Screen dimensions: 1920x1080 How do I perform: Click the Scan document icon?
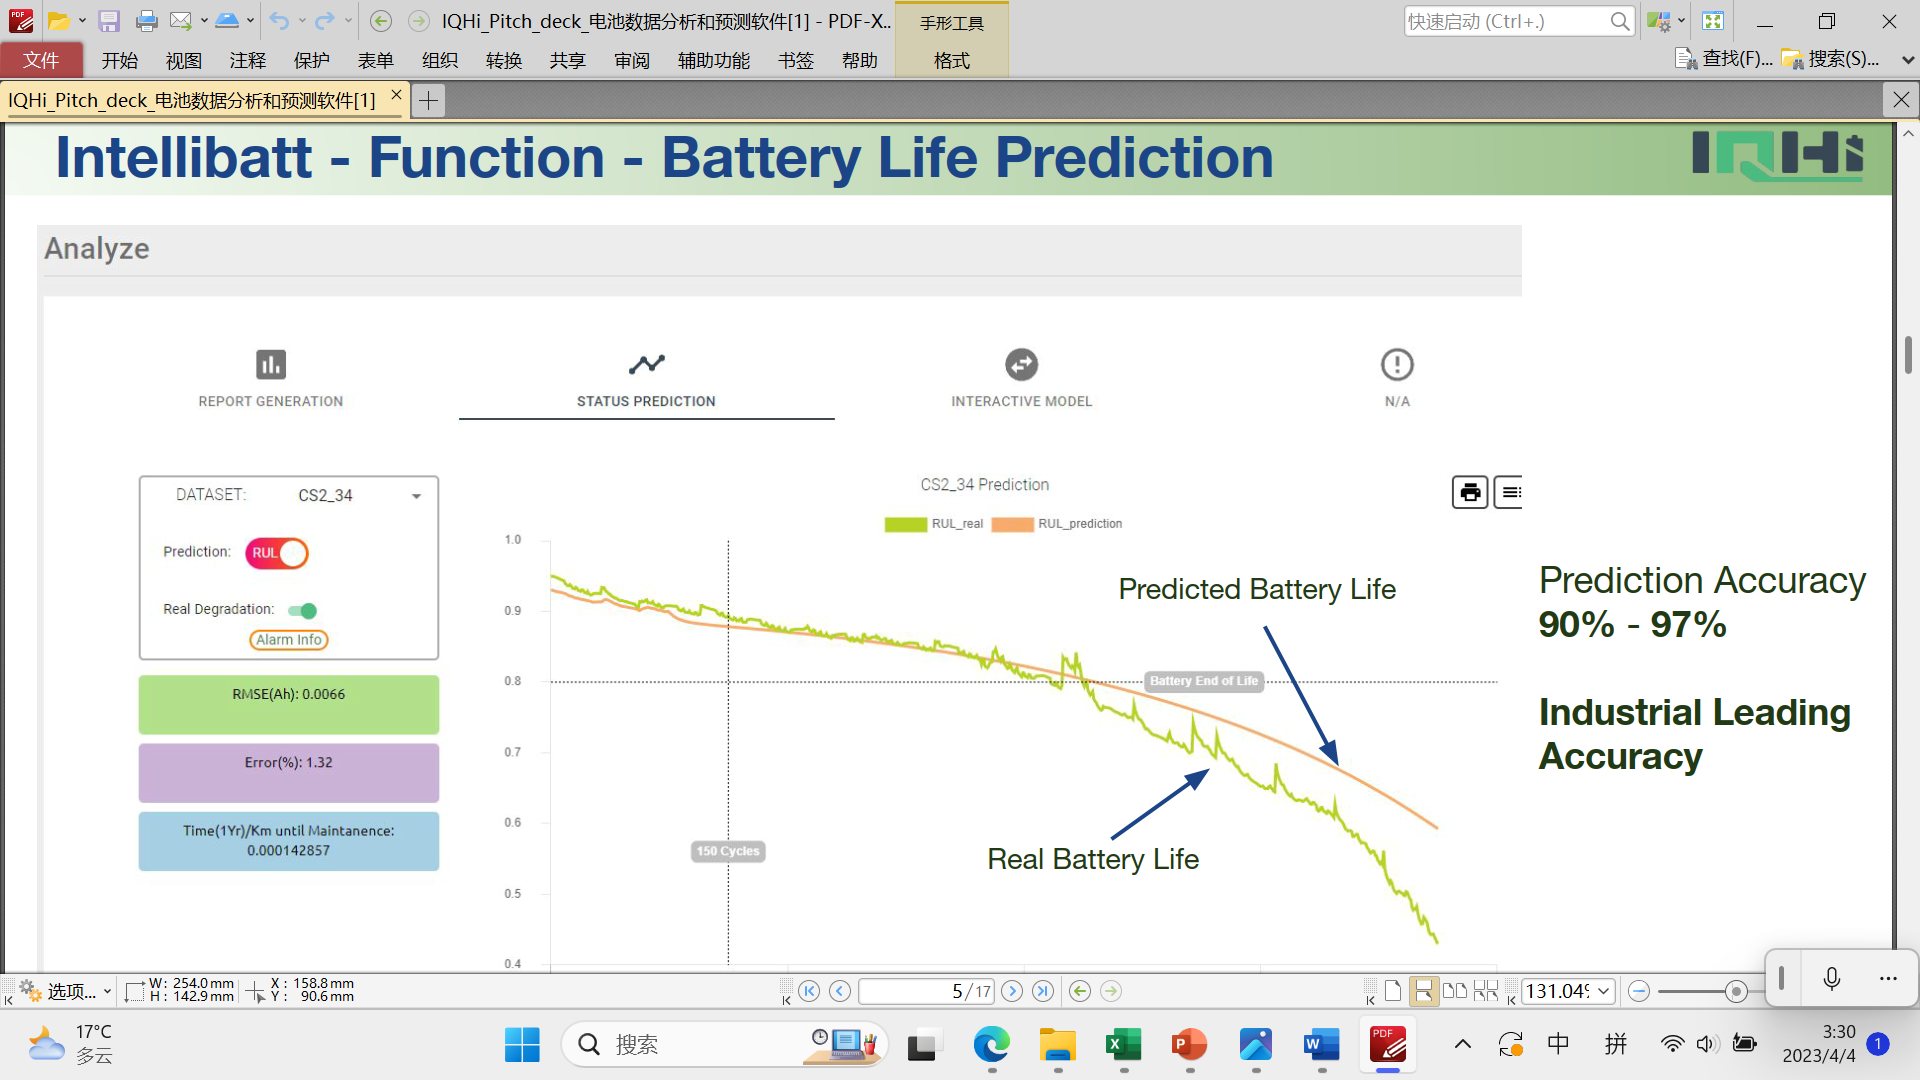[227, 21]
